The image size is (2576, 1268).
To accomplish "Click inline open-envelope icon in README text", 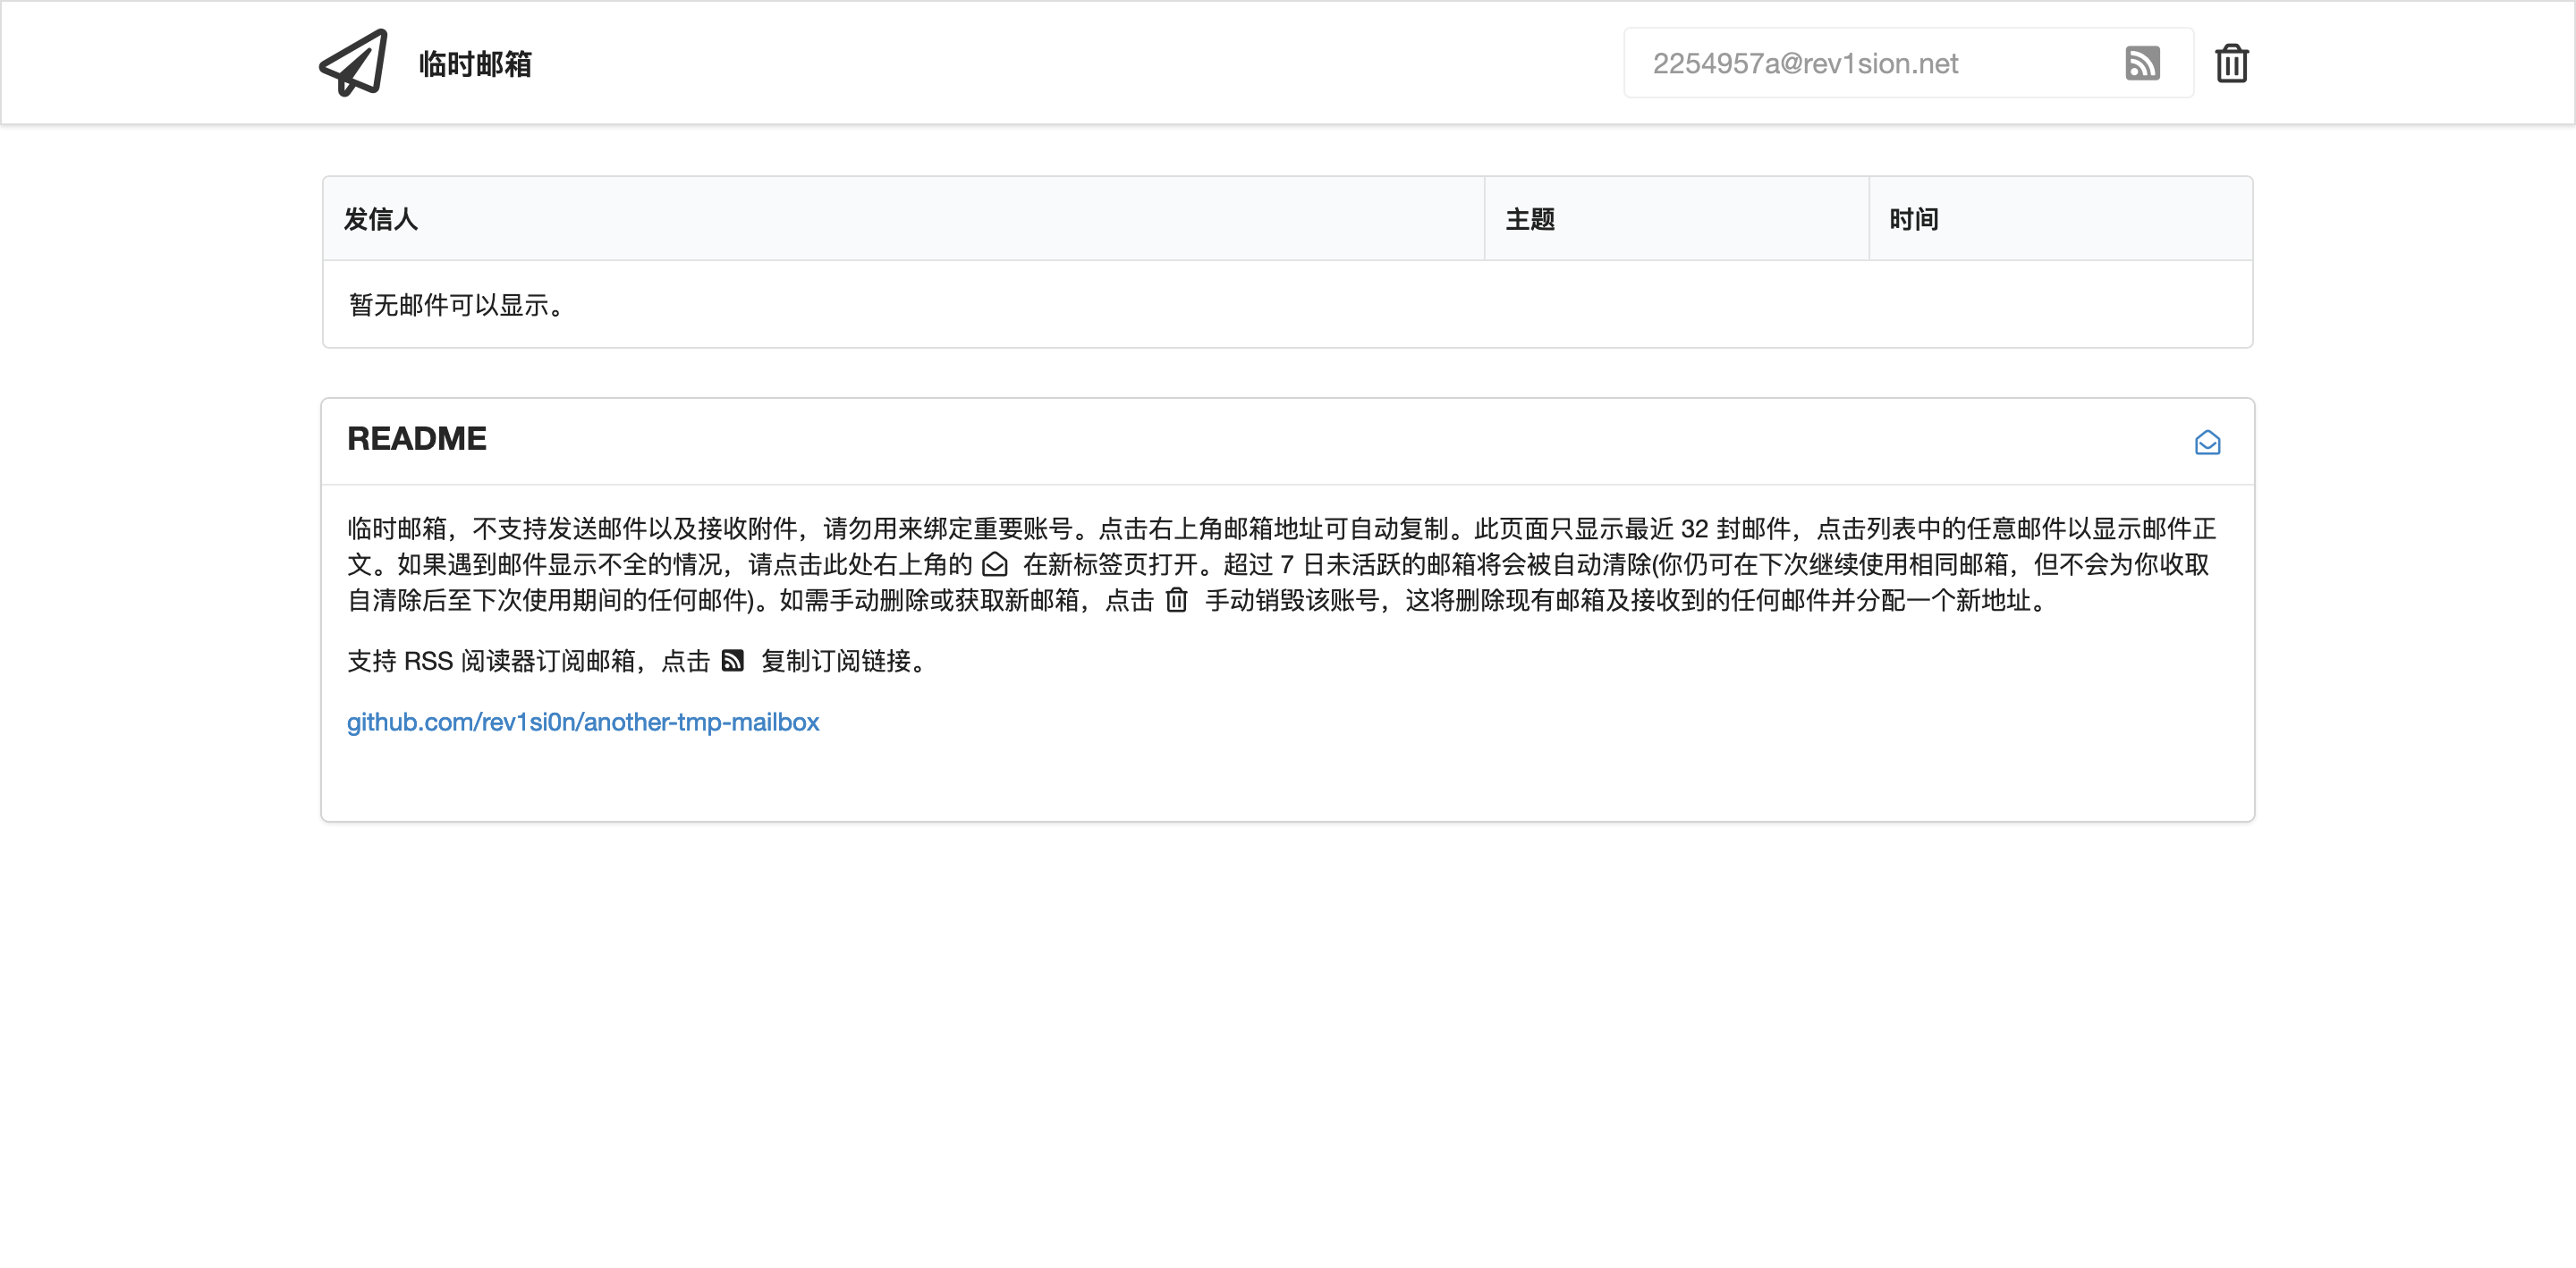I will 994,565.
